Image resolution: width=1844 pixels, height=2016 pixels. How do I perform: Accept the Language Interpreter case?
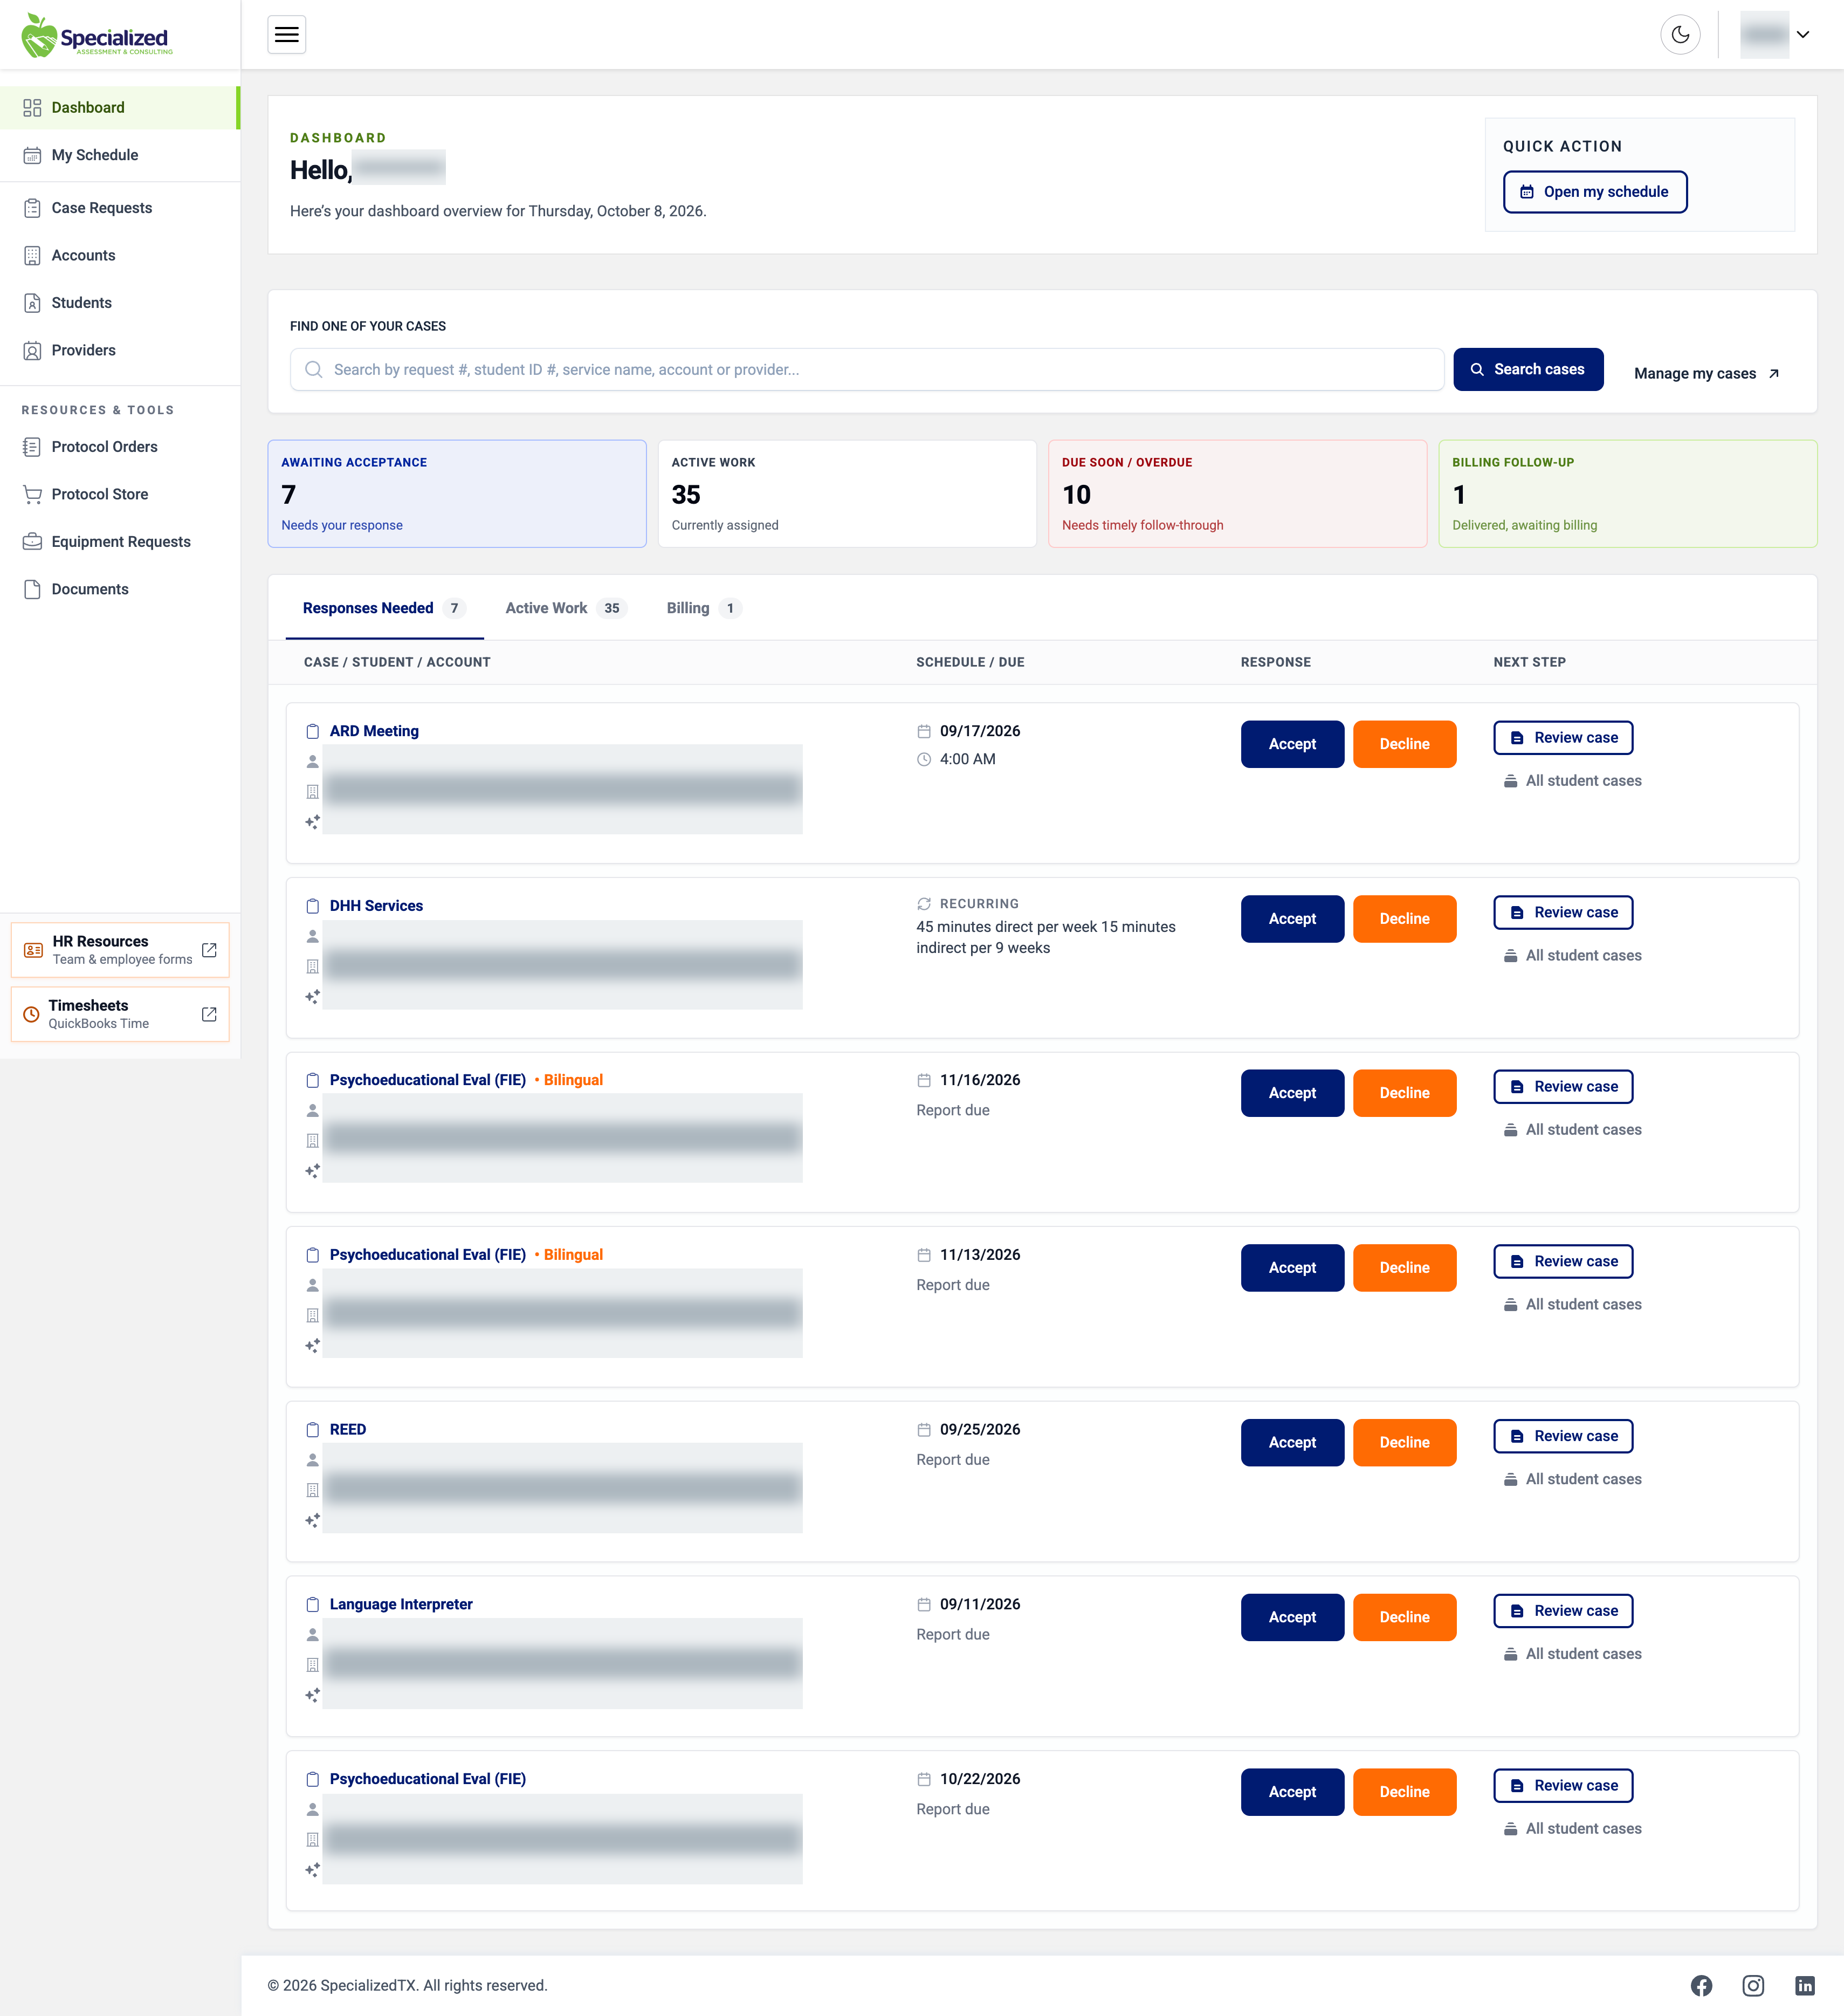1292,1617
